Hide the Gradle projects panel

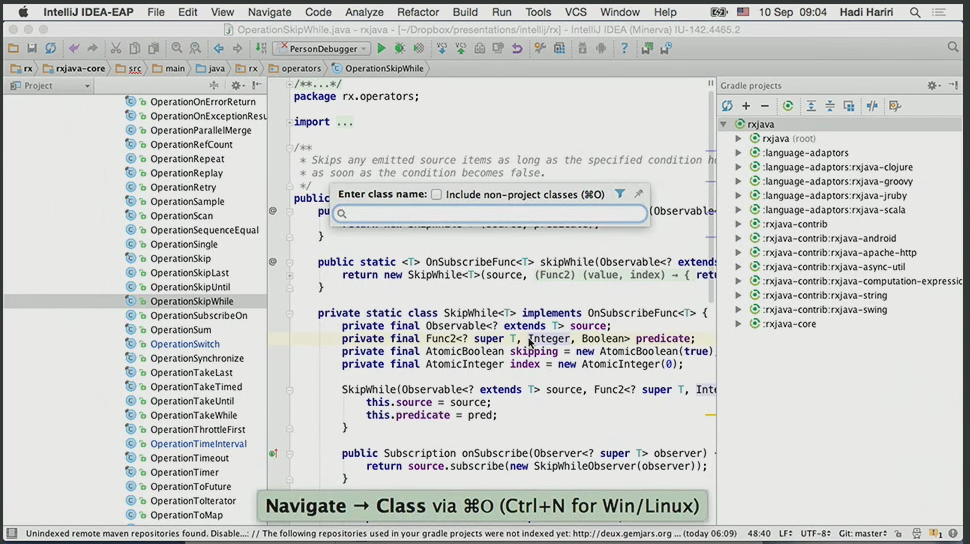pos(953,85)
